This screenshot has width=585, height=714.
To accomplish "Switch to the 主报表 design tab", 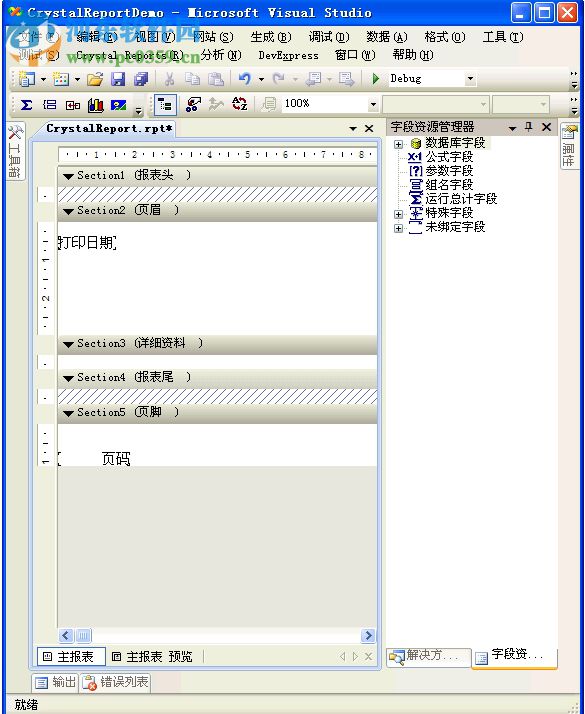I will [71, 657].
